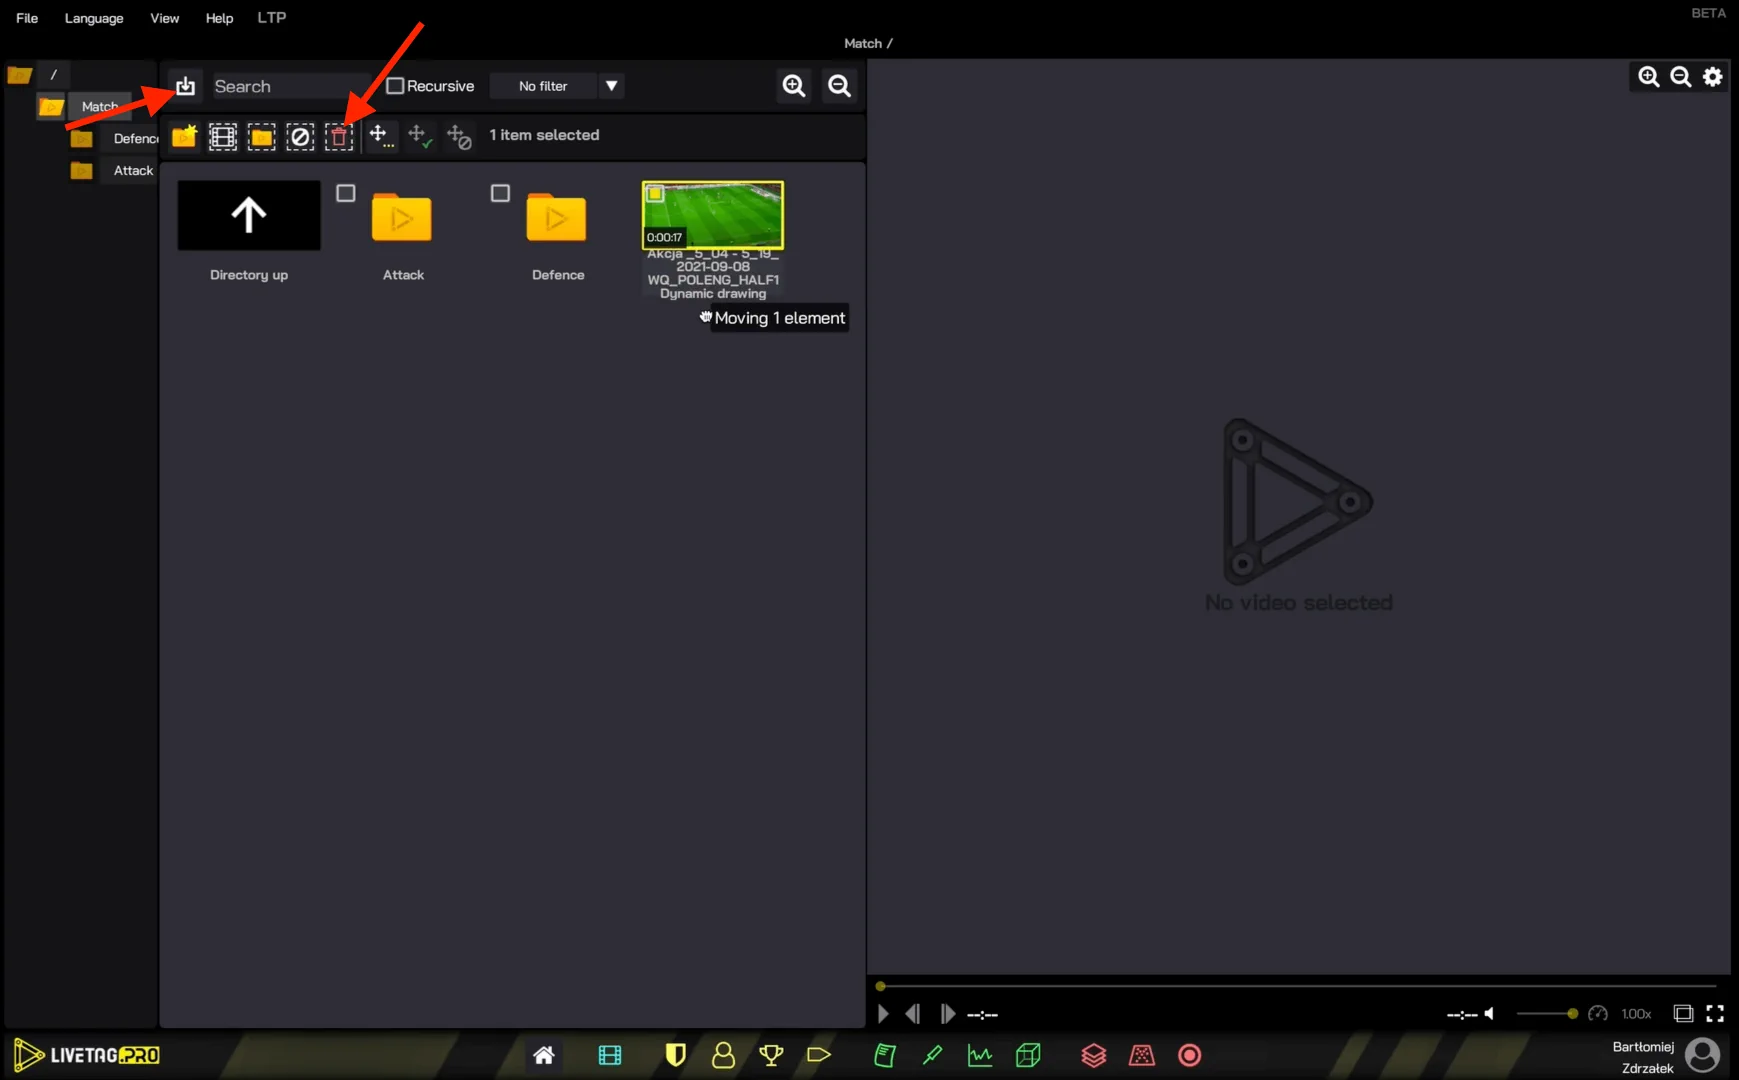Image resolution: width=1739 pixels, height=1080 pixels.
Task: Click the move selected items icon with dots
Action: pyautogui.click(x=380, y=136)
